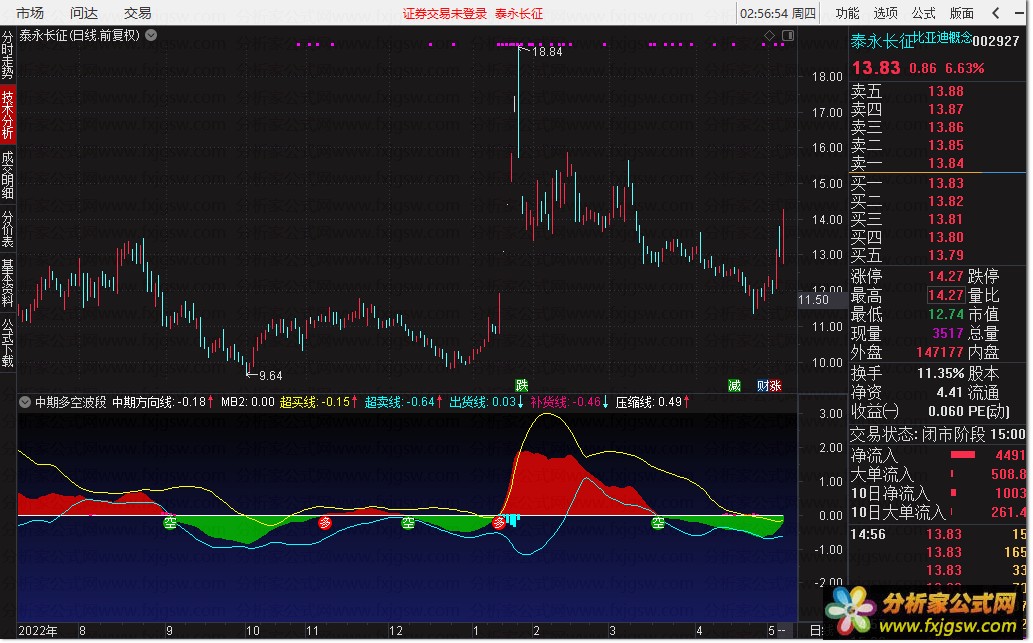Click the green 跌 tag under the chart
The width and height of the screenshot is (1033, 643).
522,385
